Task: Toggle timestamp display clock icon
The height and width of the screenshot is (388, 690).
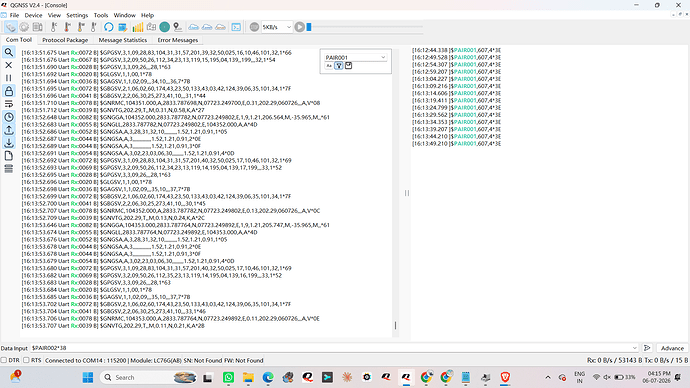Action: coord(8,117)
